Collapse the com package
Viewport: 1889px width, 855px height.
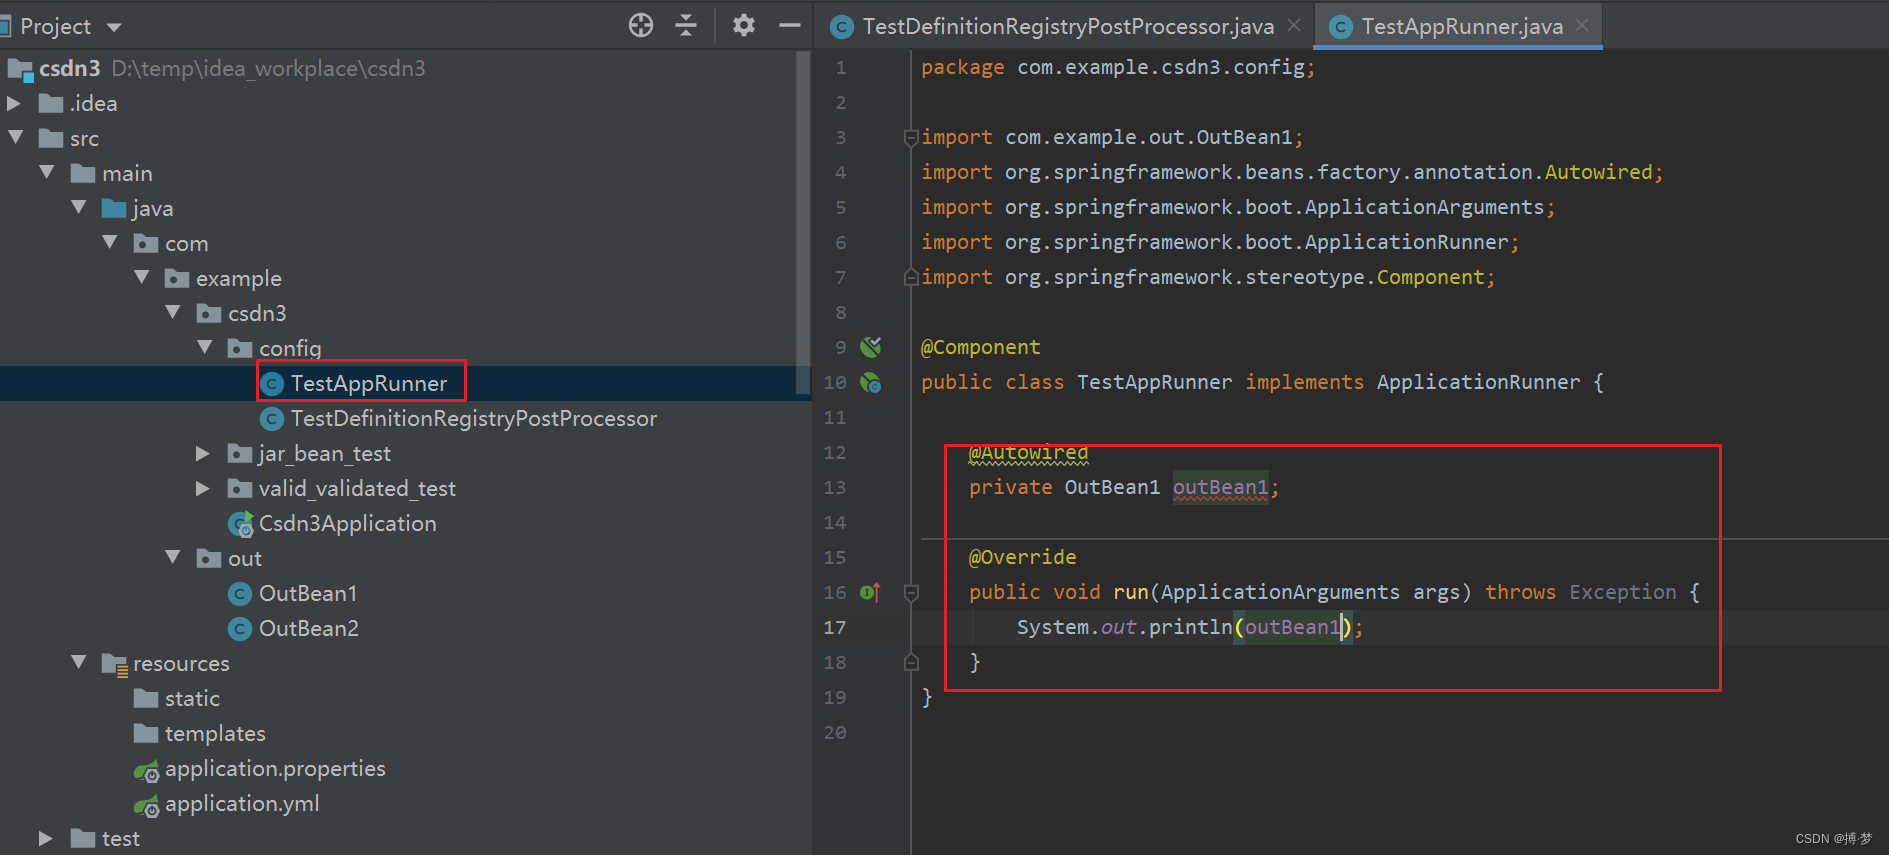110,242
